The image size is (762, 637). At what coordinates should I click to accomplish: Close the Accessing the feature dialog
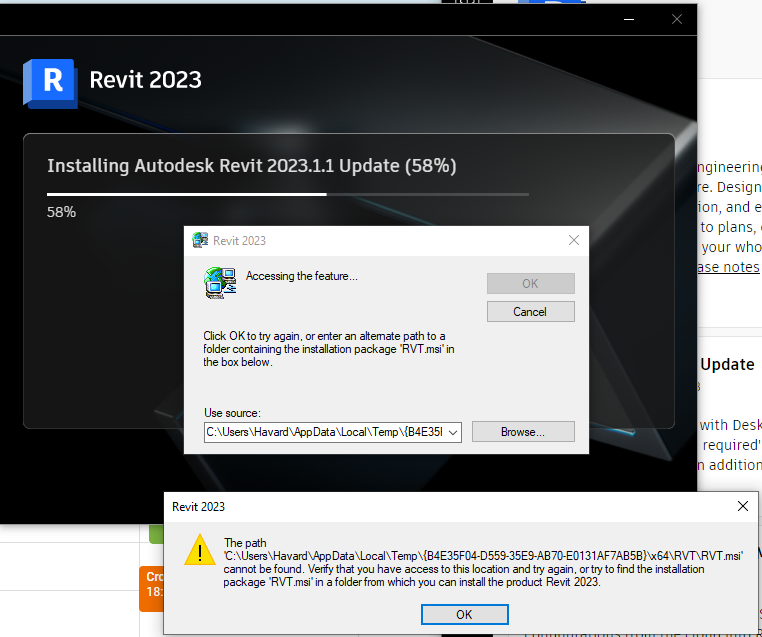pos(574,240)
